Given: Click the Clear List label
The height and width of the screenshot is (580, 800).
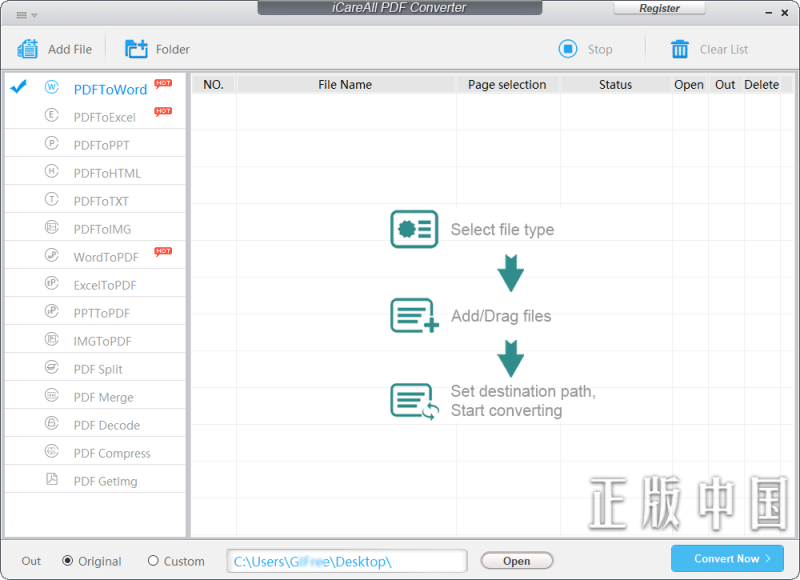Looking at the screenshot, I should click(723, 49).
